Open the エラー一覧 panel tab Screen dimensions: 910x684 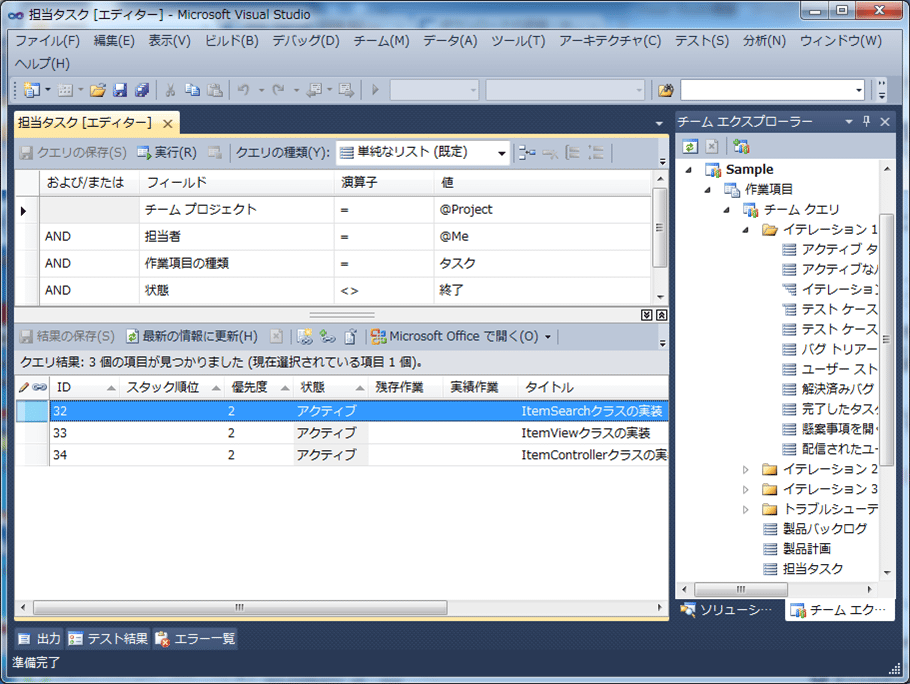pos(195,639)
